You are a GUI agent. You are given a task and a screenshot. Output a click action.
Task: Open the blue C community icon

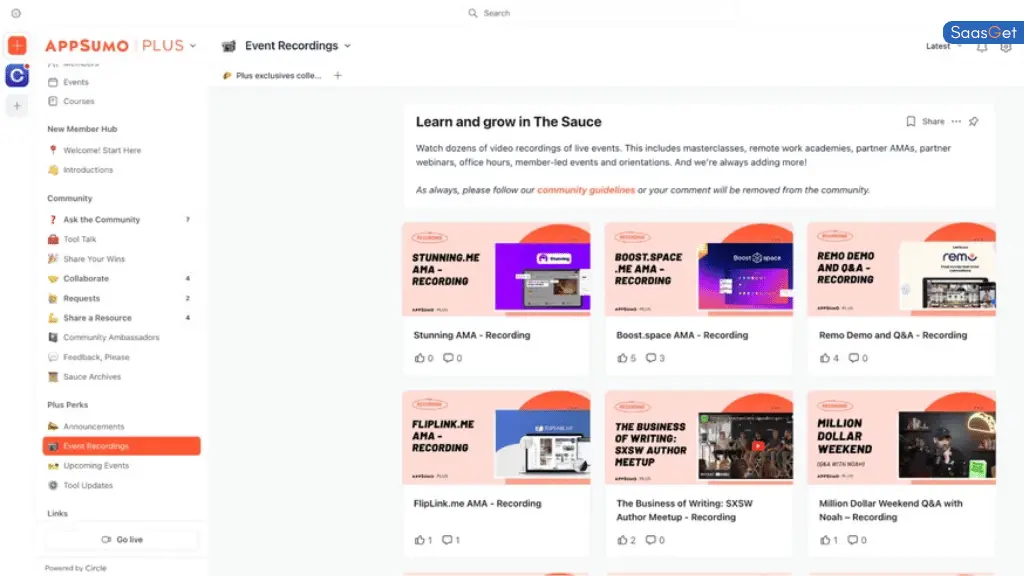coord(17,76)
